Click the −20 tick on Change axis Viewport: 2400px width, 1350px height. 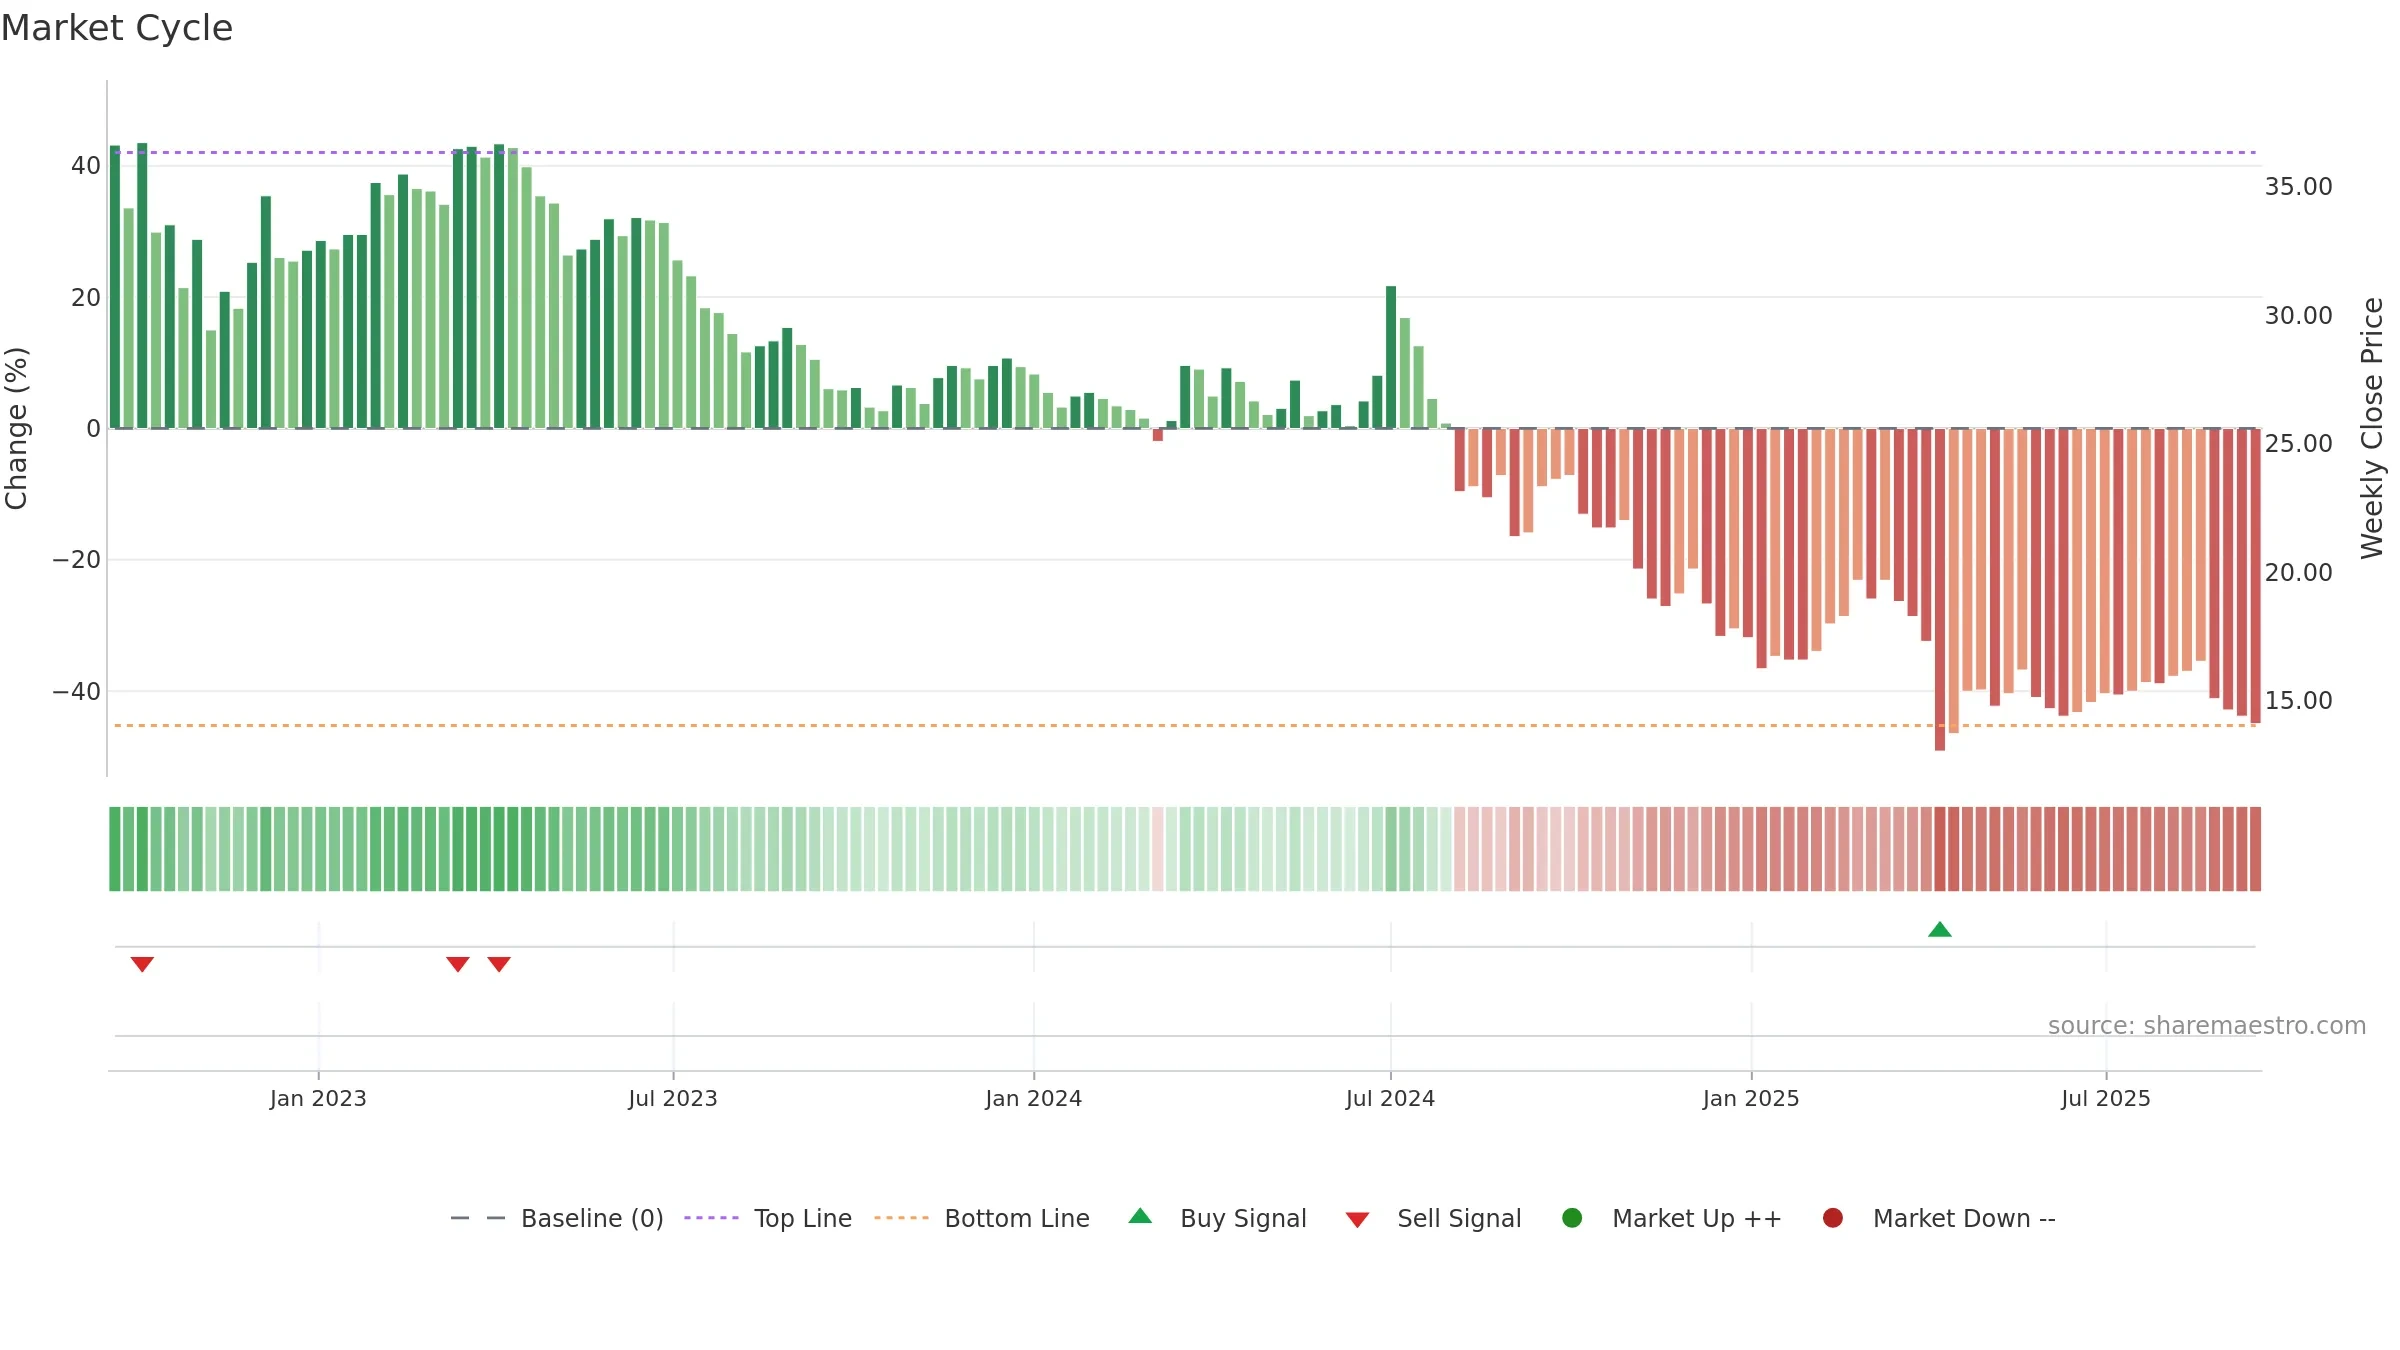[77, 560]
